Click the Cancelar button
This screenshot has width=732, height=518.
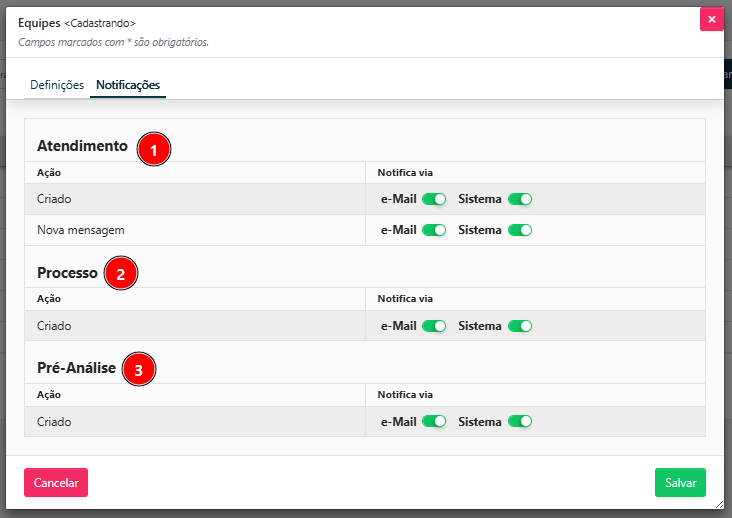click(x=56, y=482)
